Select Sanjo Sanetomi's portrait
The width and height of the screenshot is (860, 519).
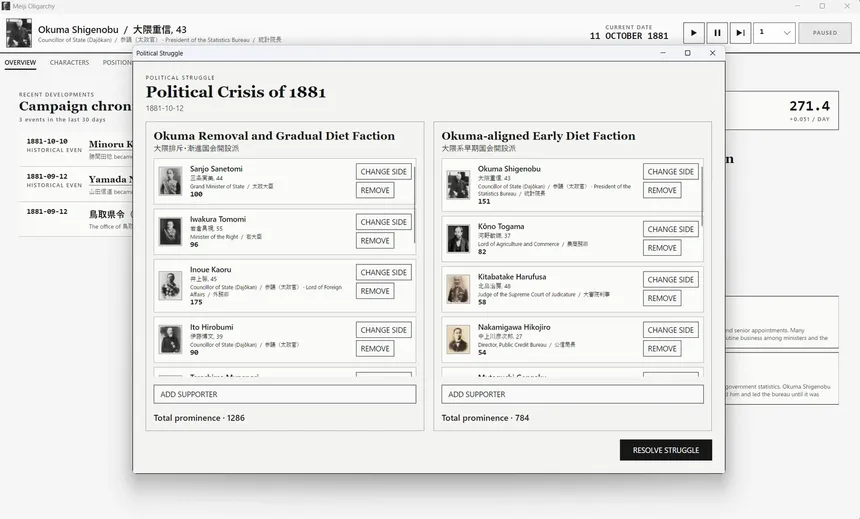pyautogui.click(x=170, y=181)
